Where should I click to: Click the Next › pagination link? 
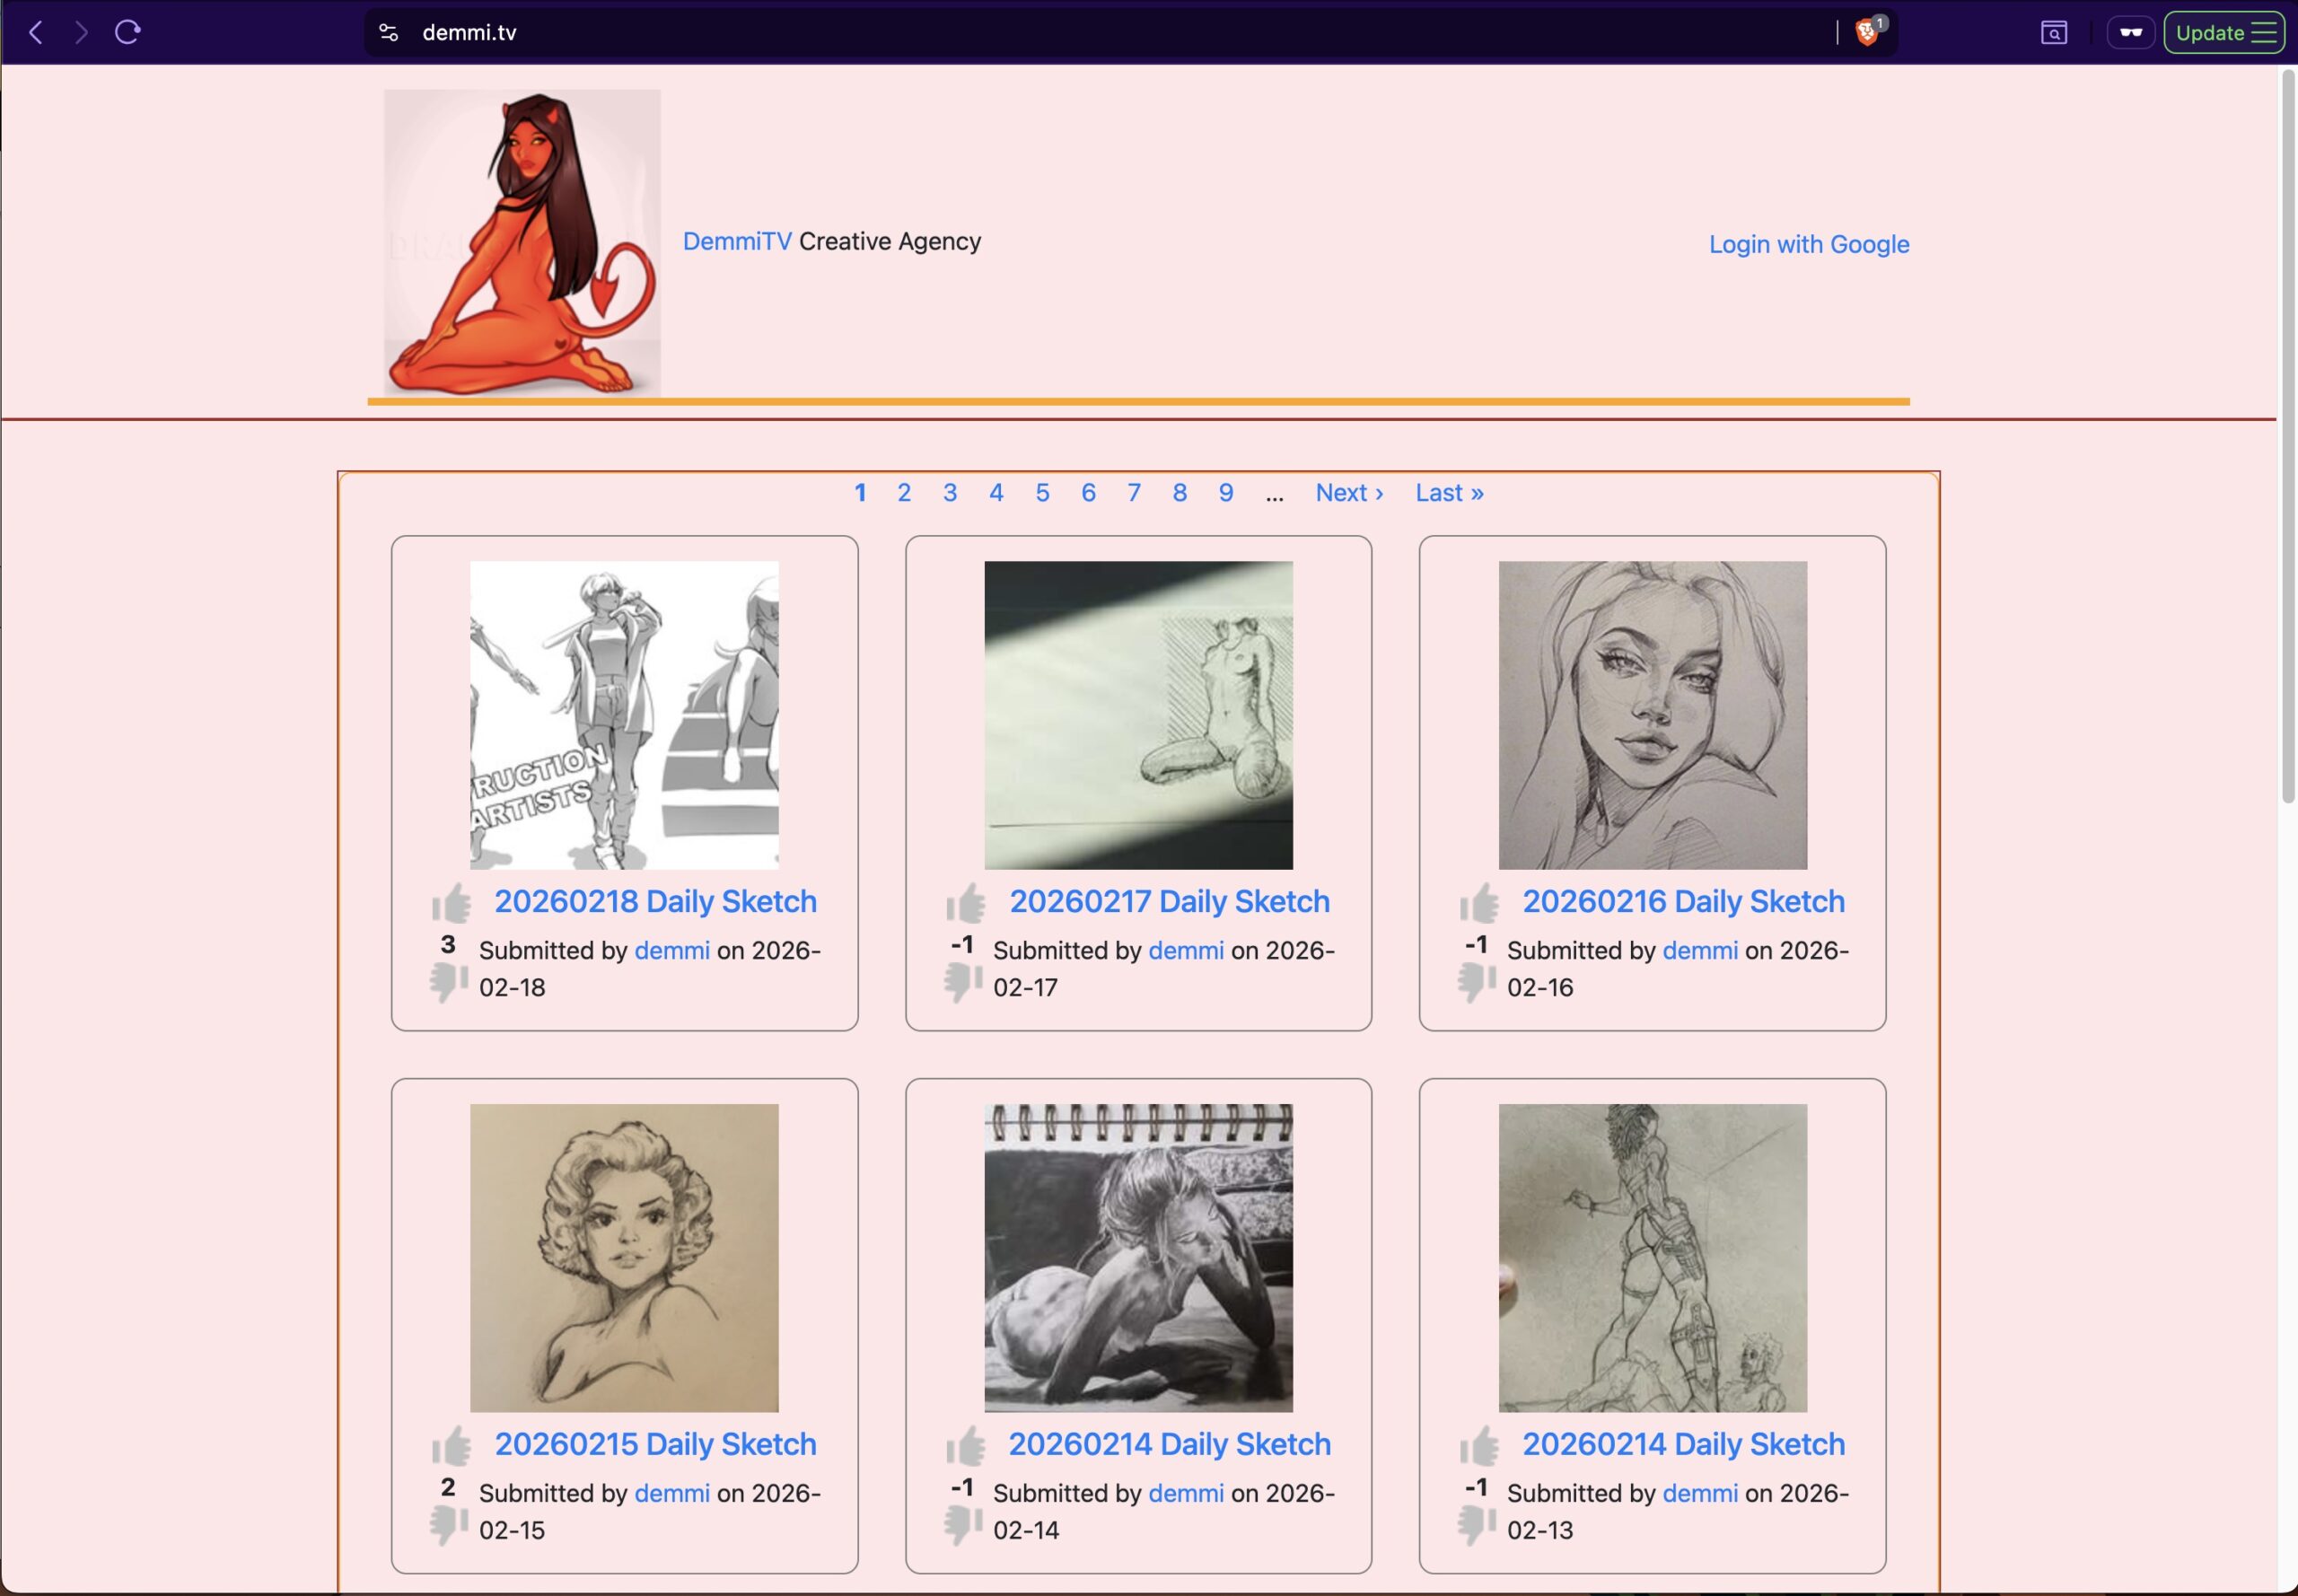click(1348, 492)
